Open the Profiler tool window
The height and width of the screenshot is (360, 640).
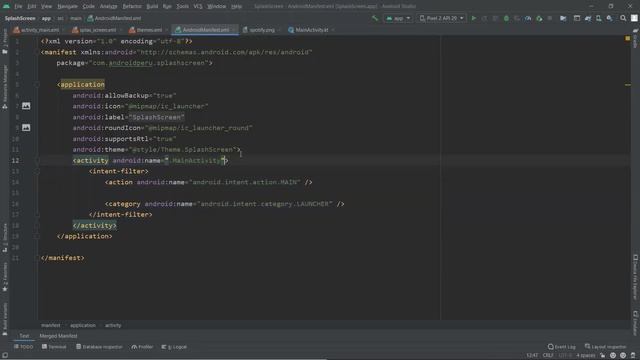142,347
